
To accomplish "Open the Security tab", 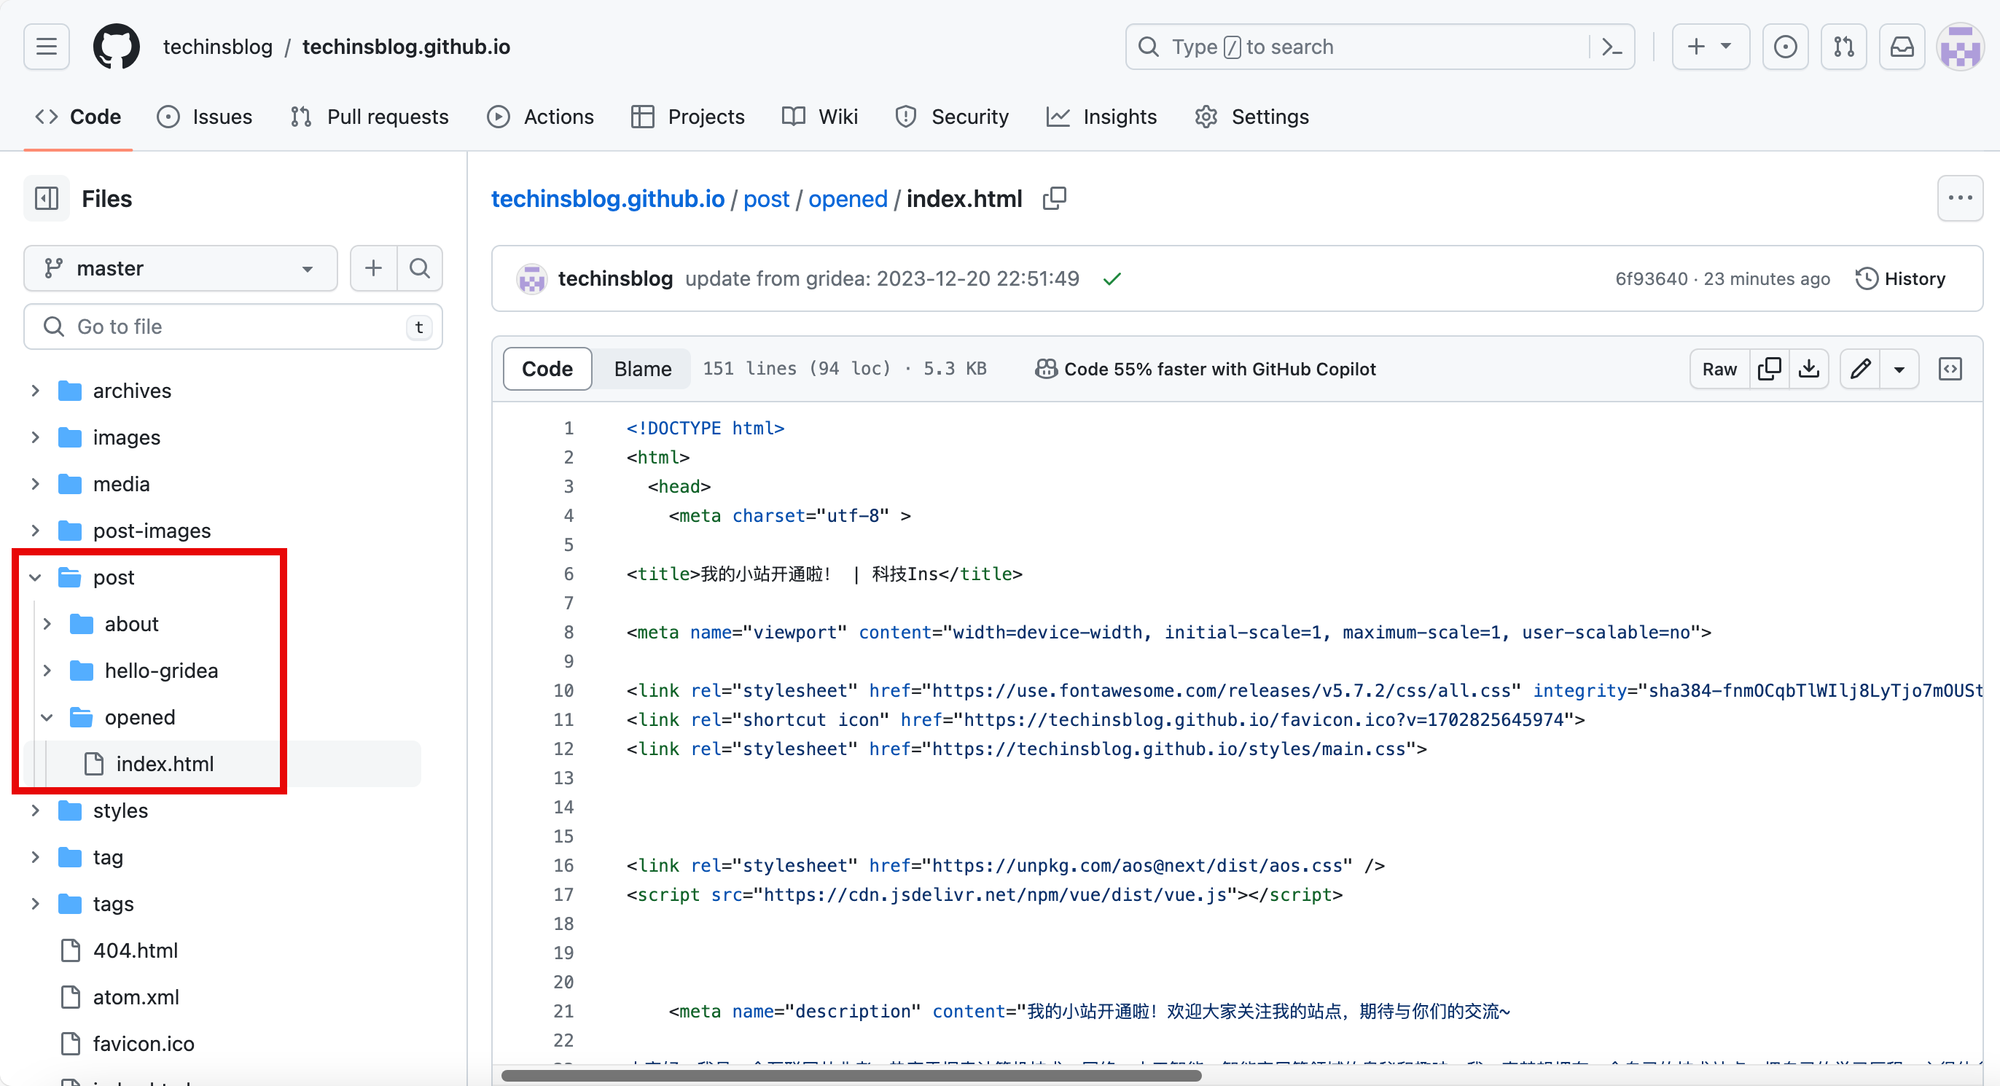I will click(x=952, y=117).
